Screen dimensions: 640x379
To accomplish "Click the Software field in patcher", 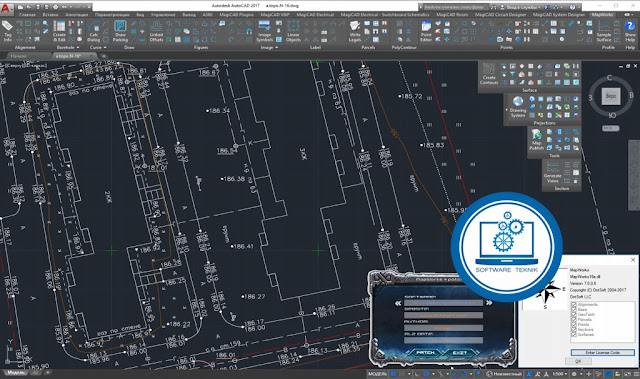I will [x=443, y=303].
